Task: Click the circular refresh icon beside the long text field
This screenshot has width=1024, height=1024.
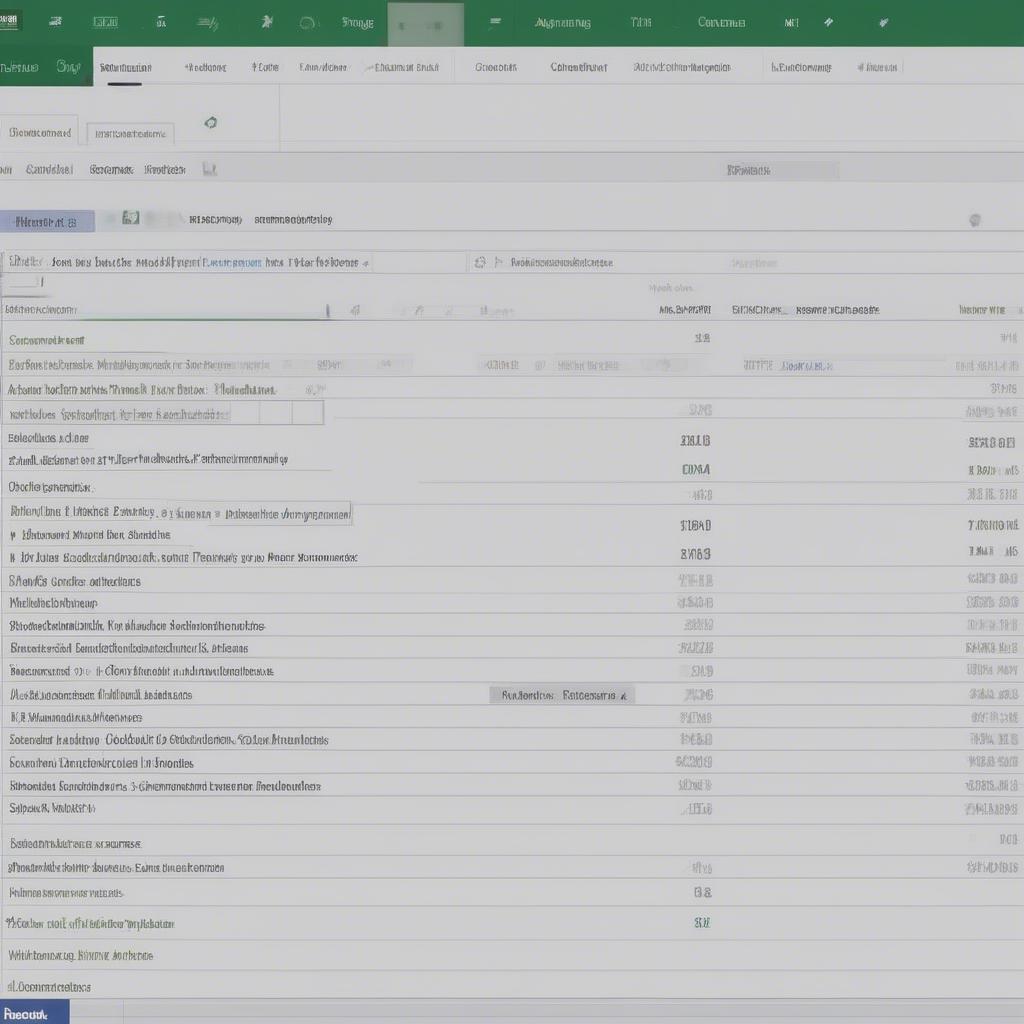Action: pyautogui.click(x=480, y=263)
